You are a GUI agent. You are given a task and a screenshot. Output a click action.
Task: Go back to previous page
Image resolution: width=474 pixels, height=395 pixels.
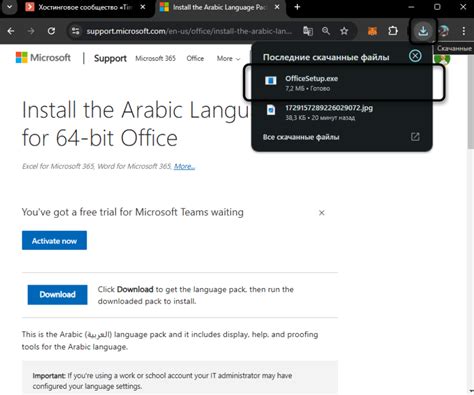(x=11, y=31)
